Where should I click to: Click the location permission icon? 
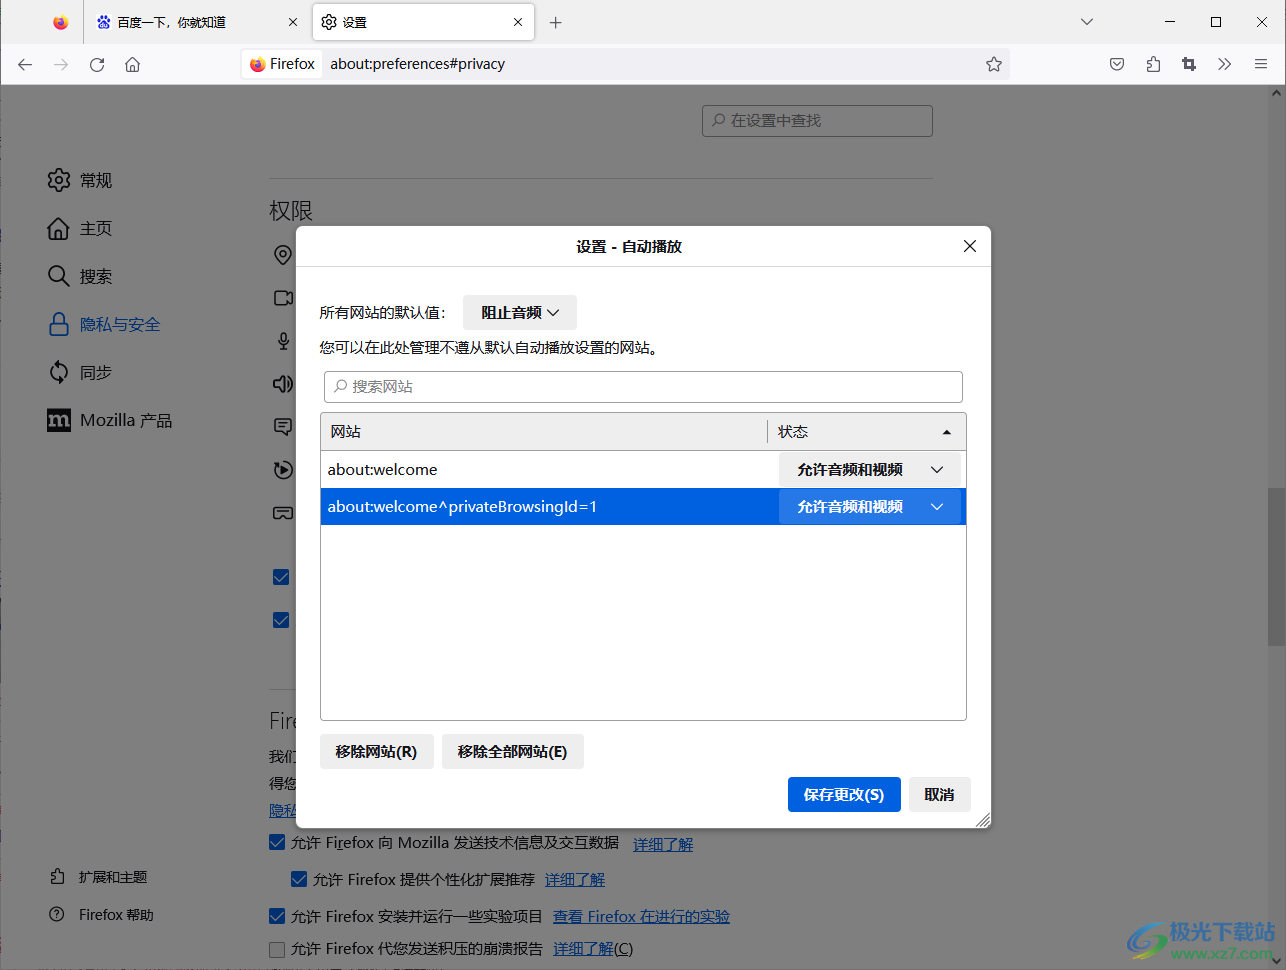pos(283,255)
